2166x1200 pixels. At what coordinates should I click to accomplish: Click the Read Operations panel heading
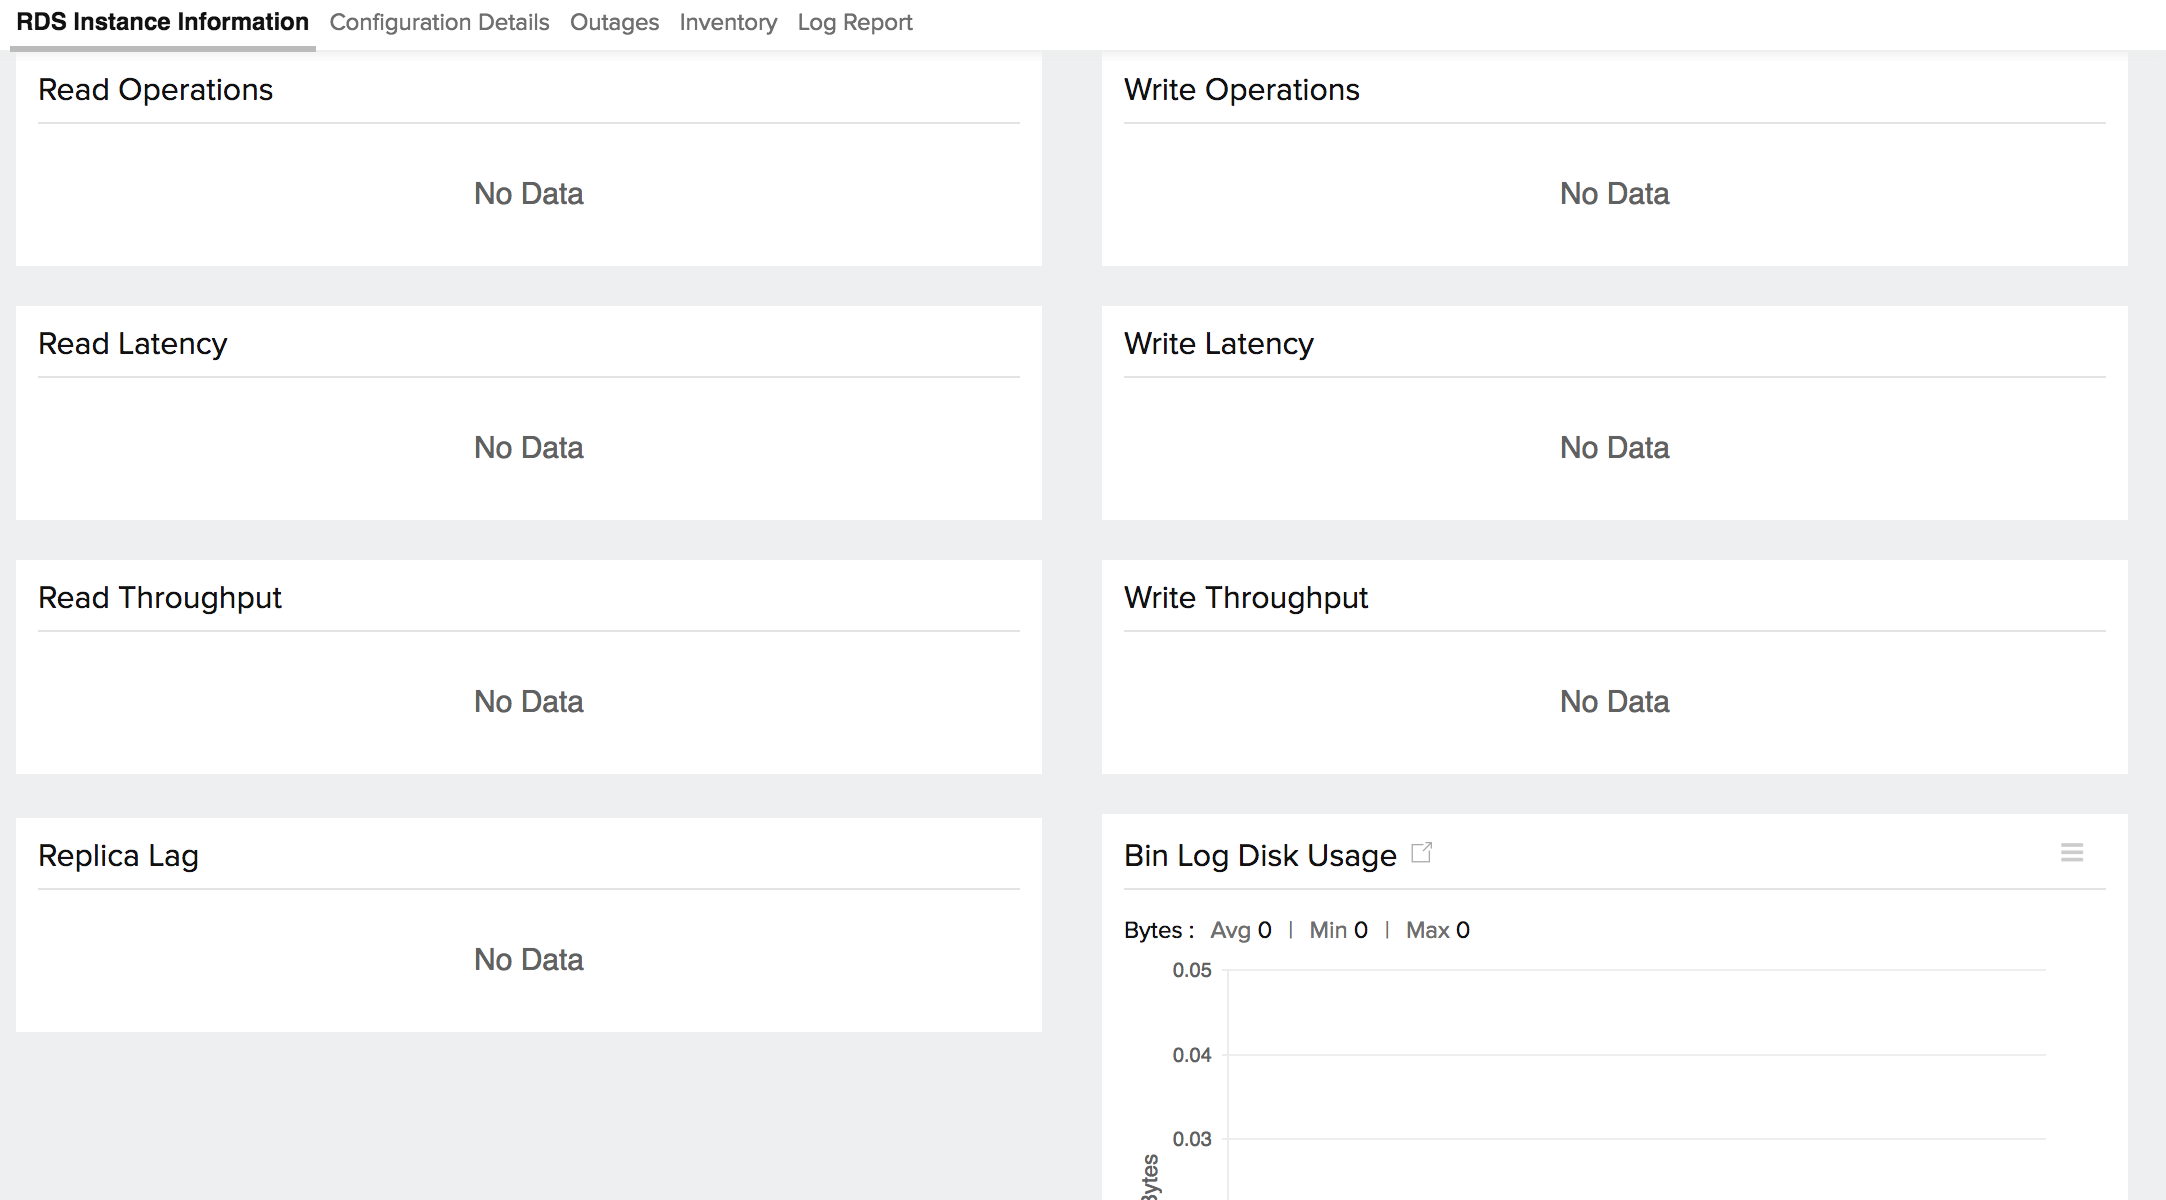[x=155, y=90]
